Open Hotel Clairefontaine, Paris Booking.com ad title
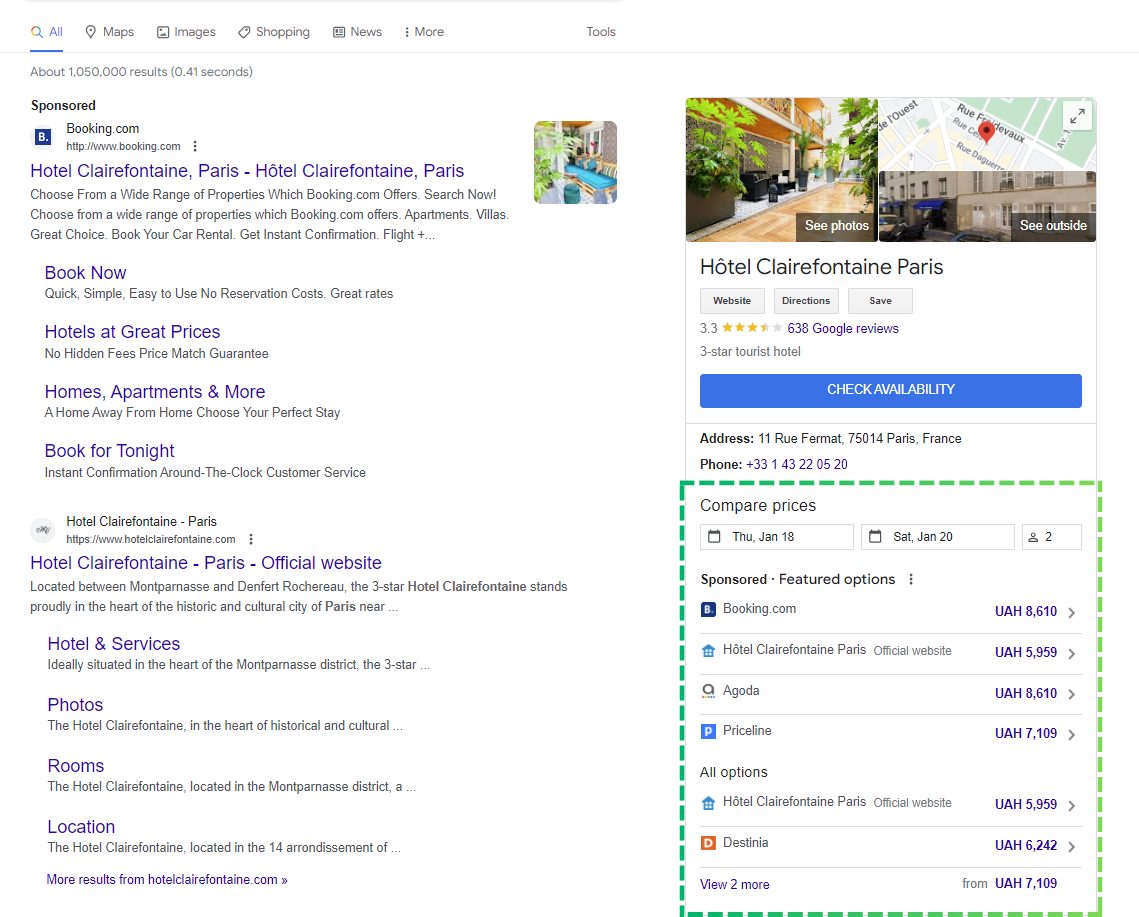The image size is (1139, 917). 247,171
